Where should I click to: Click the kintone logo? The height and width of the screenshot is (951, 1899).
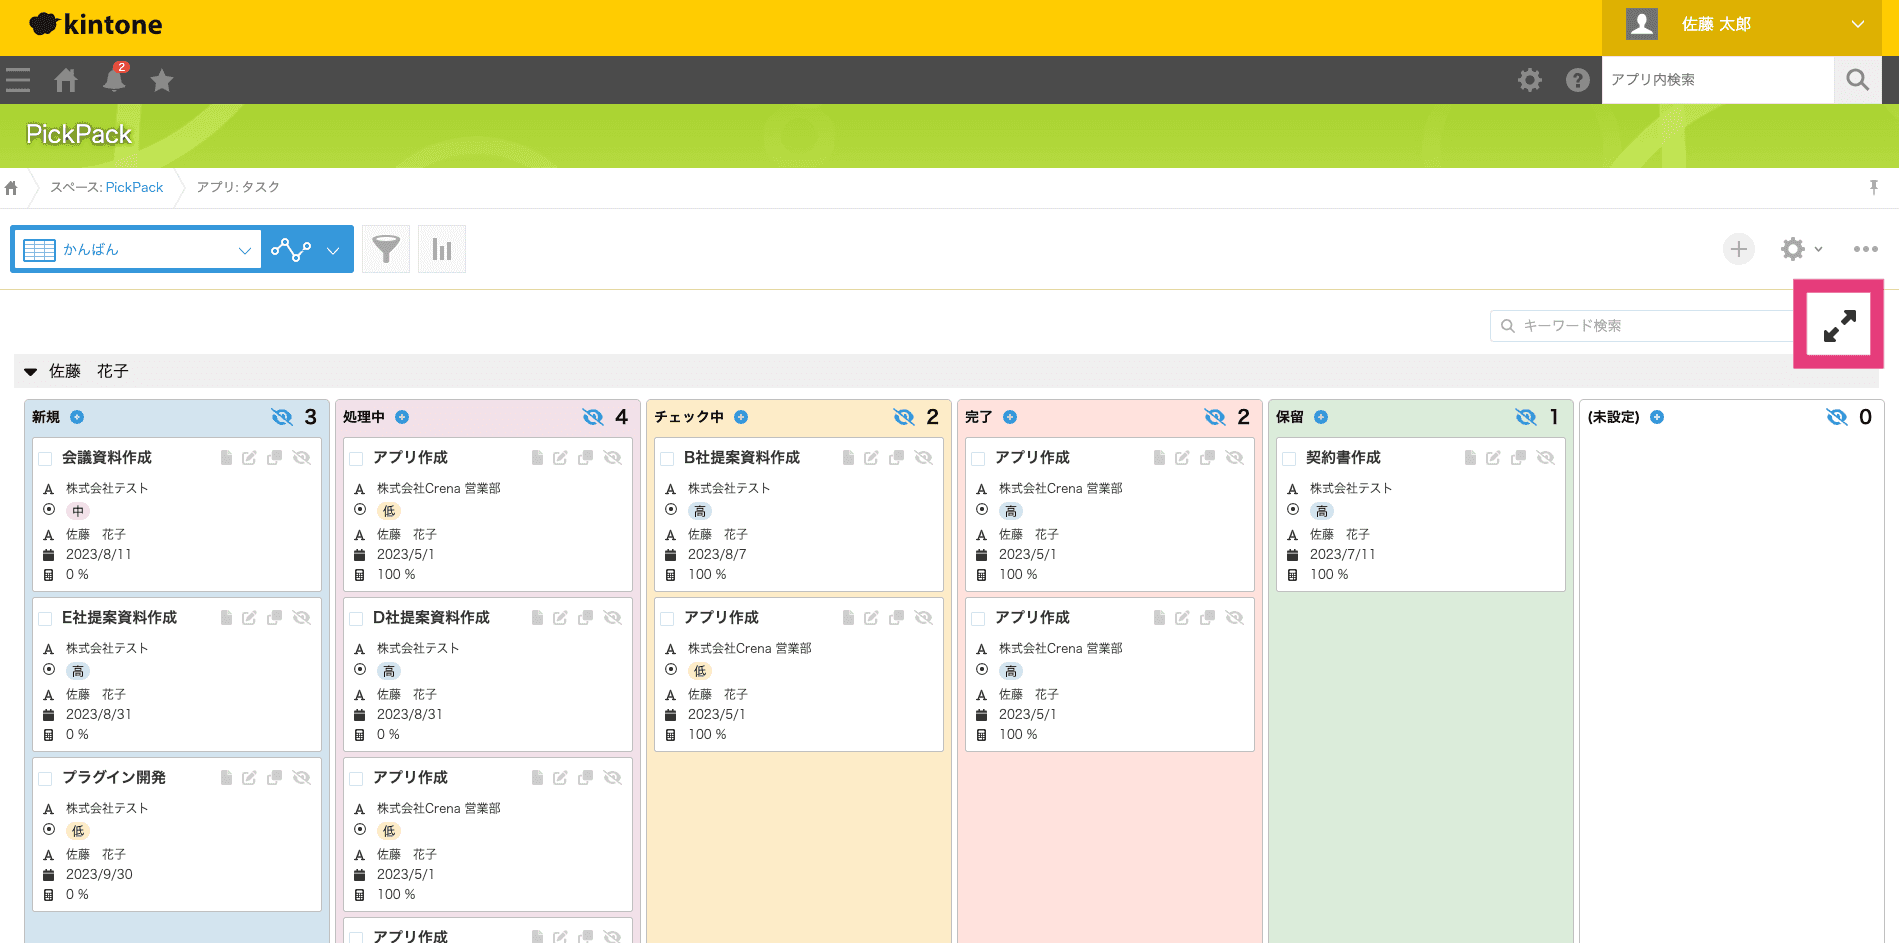tap(96, 25)
